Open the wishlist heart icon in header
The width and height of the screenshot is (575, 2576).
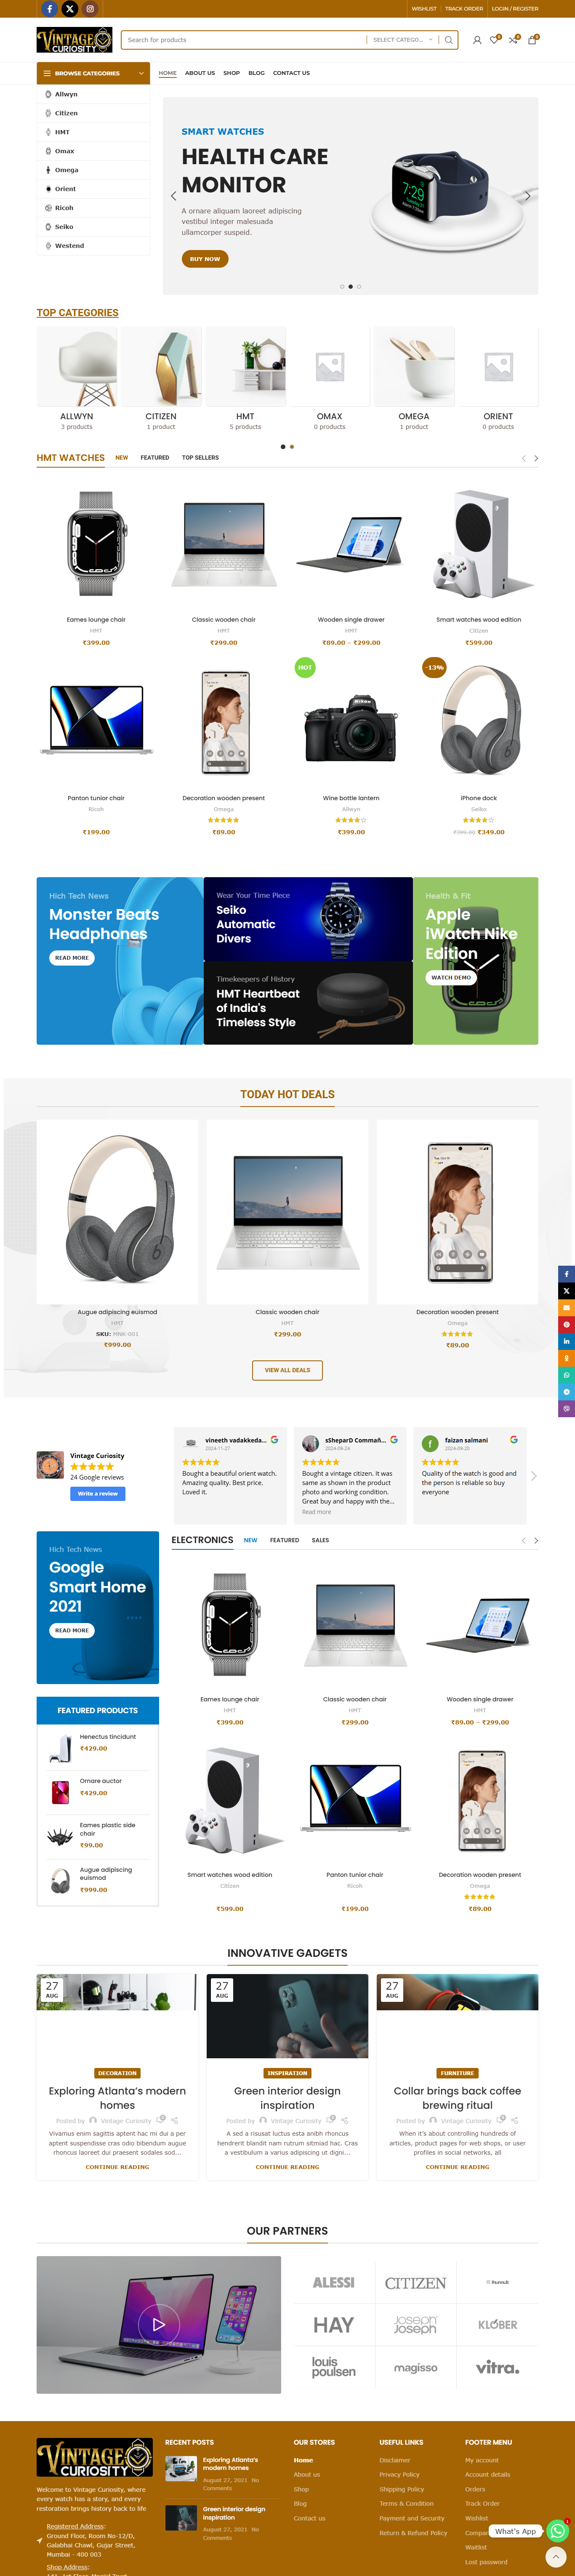coord(494,40)
